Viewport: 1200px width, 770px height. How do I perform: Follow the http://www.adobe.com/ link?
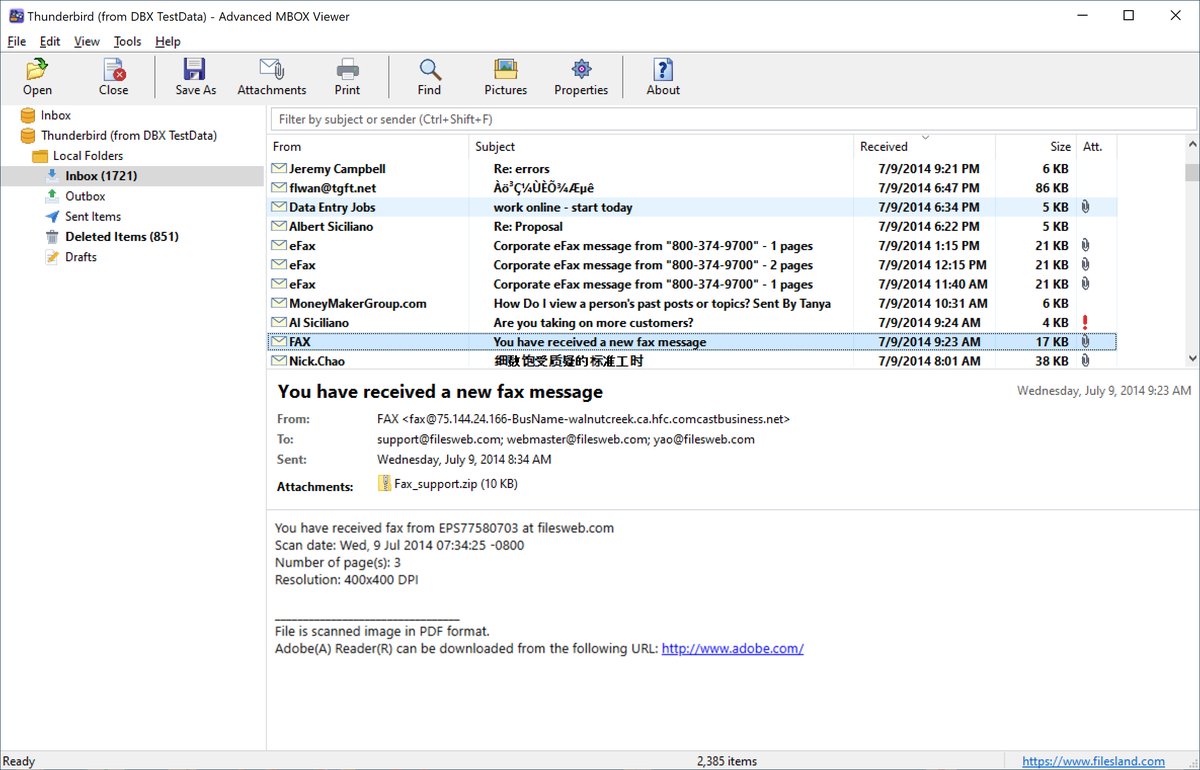coord(732,648)
